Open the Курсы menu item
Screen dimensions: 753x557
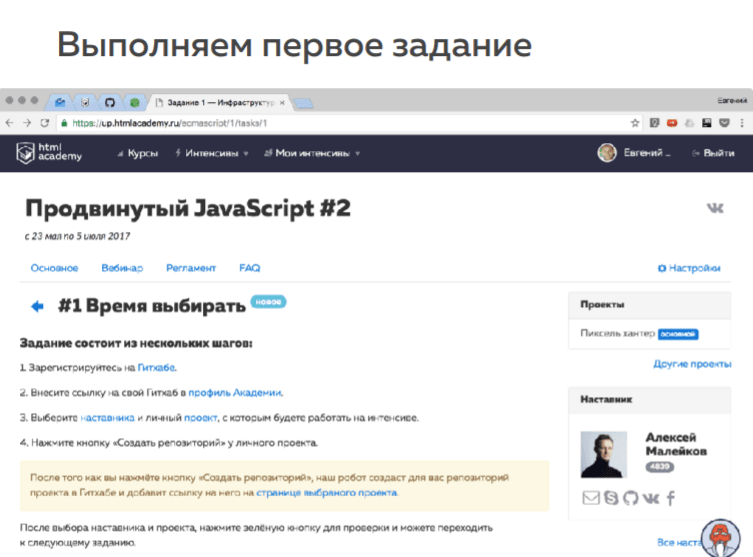coord(138,153)
